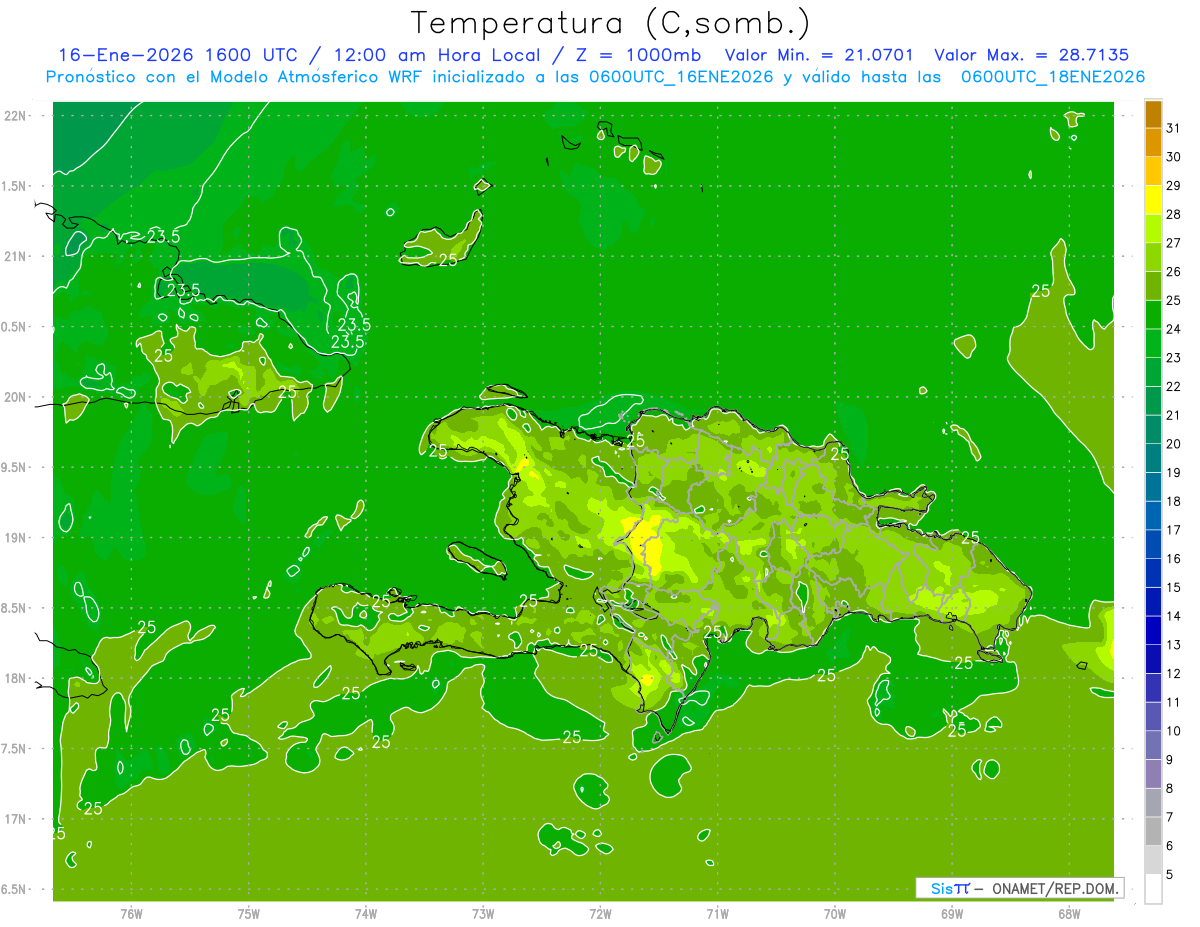Click the '18N' latitude axis label
The width and height of the screenshot is (1200, 927).
[x=15, y=678]
